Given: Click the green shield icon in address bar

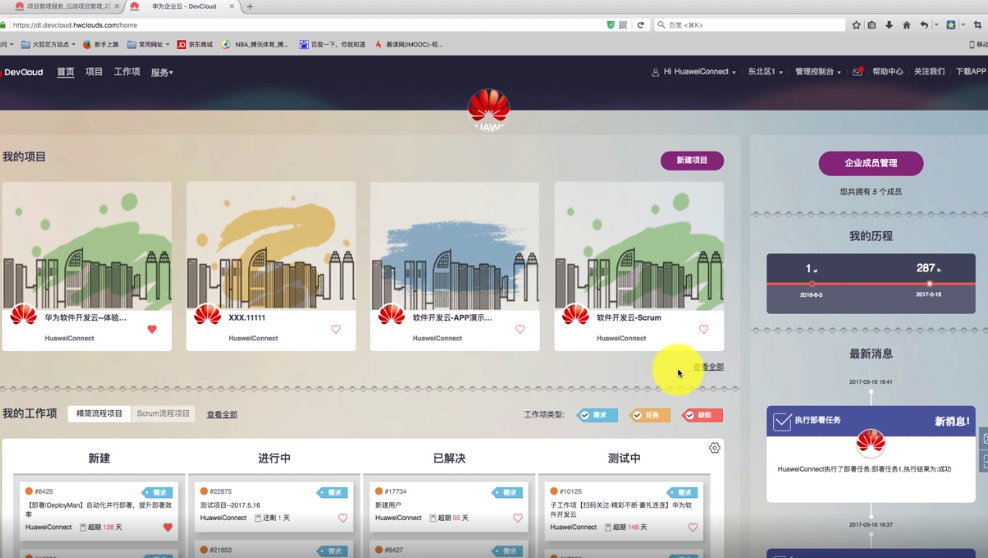Looking at the screenshot, I should click(x=611, y=25).
